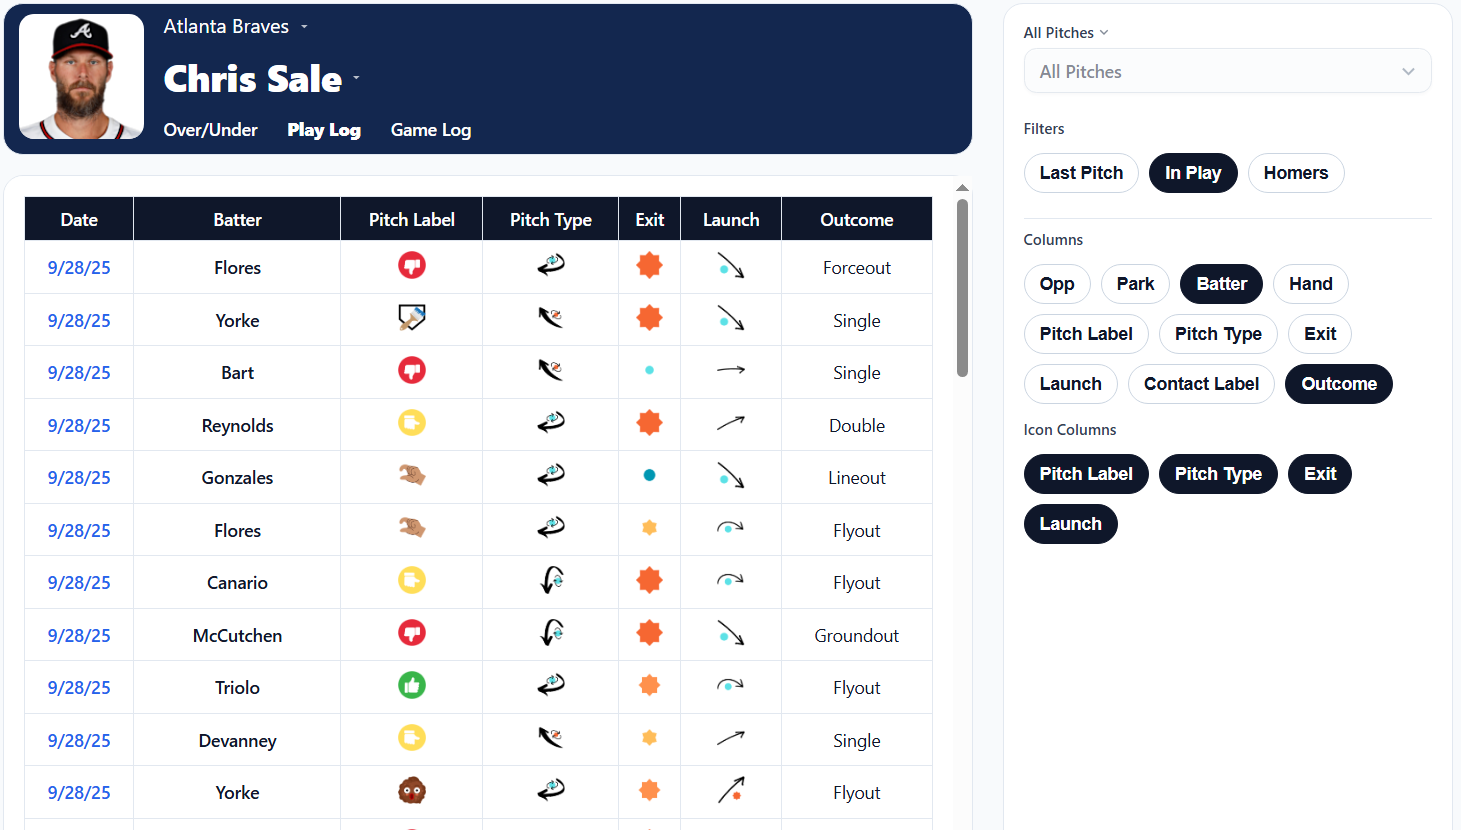
Task: Click Chris Sale's player headshot photo
Action: (x=82, y=77)
